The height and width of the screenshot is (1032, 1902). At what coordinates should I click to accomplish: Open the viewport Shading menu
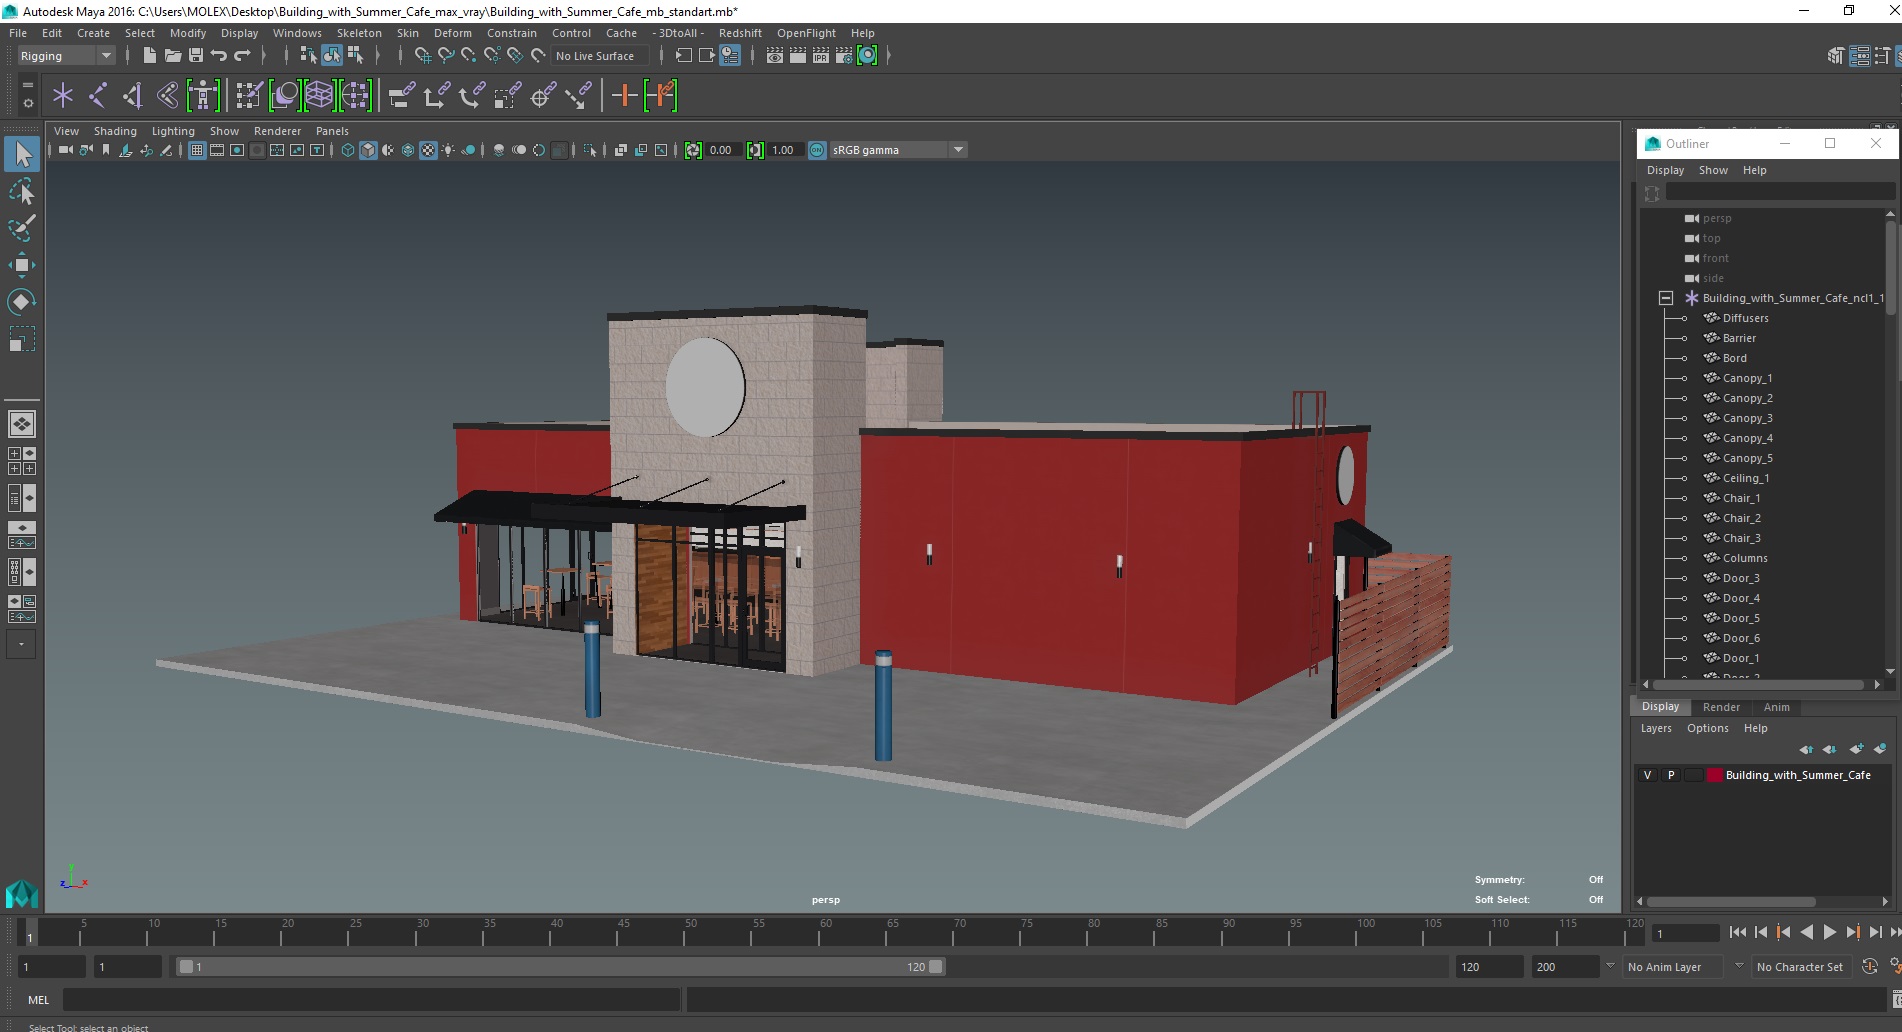[115, 131]
